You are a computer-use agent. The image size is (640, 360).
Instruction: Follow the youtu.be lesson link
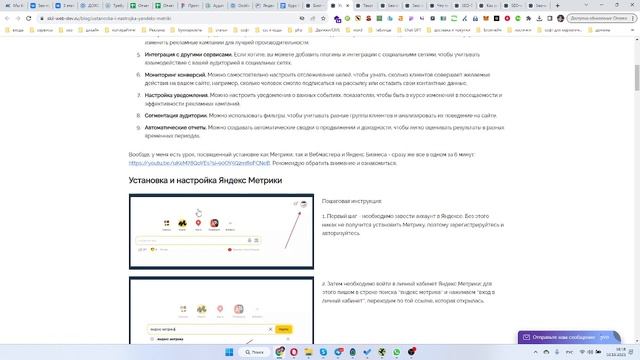[199, 163]
